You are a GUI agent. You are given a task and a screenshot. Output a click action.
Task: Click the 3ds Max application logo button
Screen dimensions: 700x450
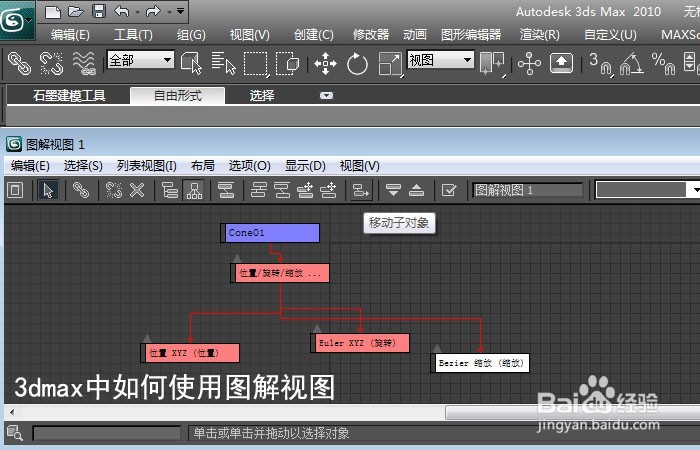point(17,20)
